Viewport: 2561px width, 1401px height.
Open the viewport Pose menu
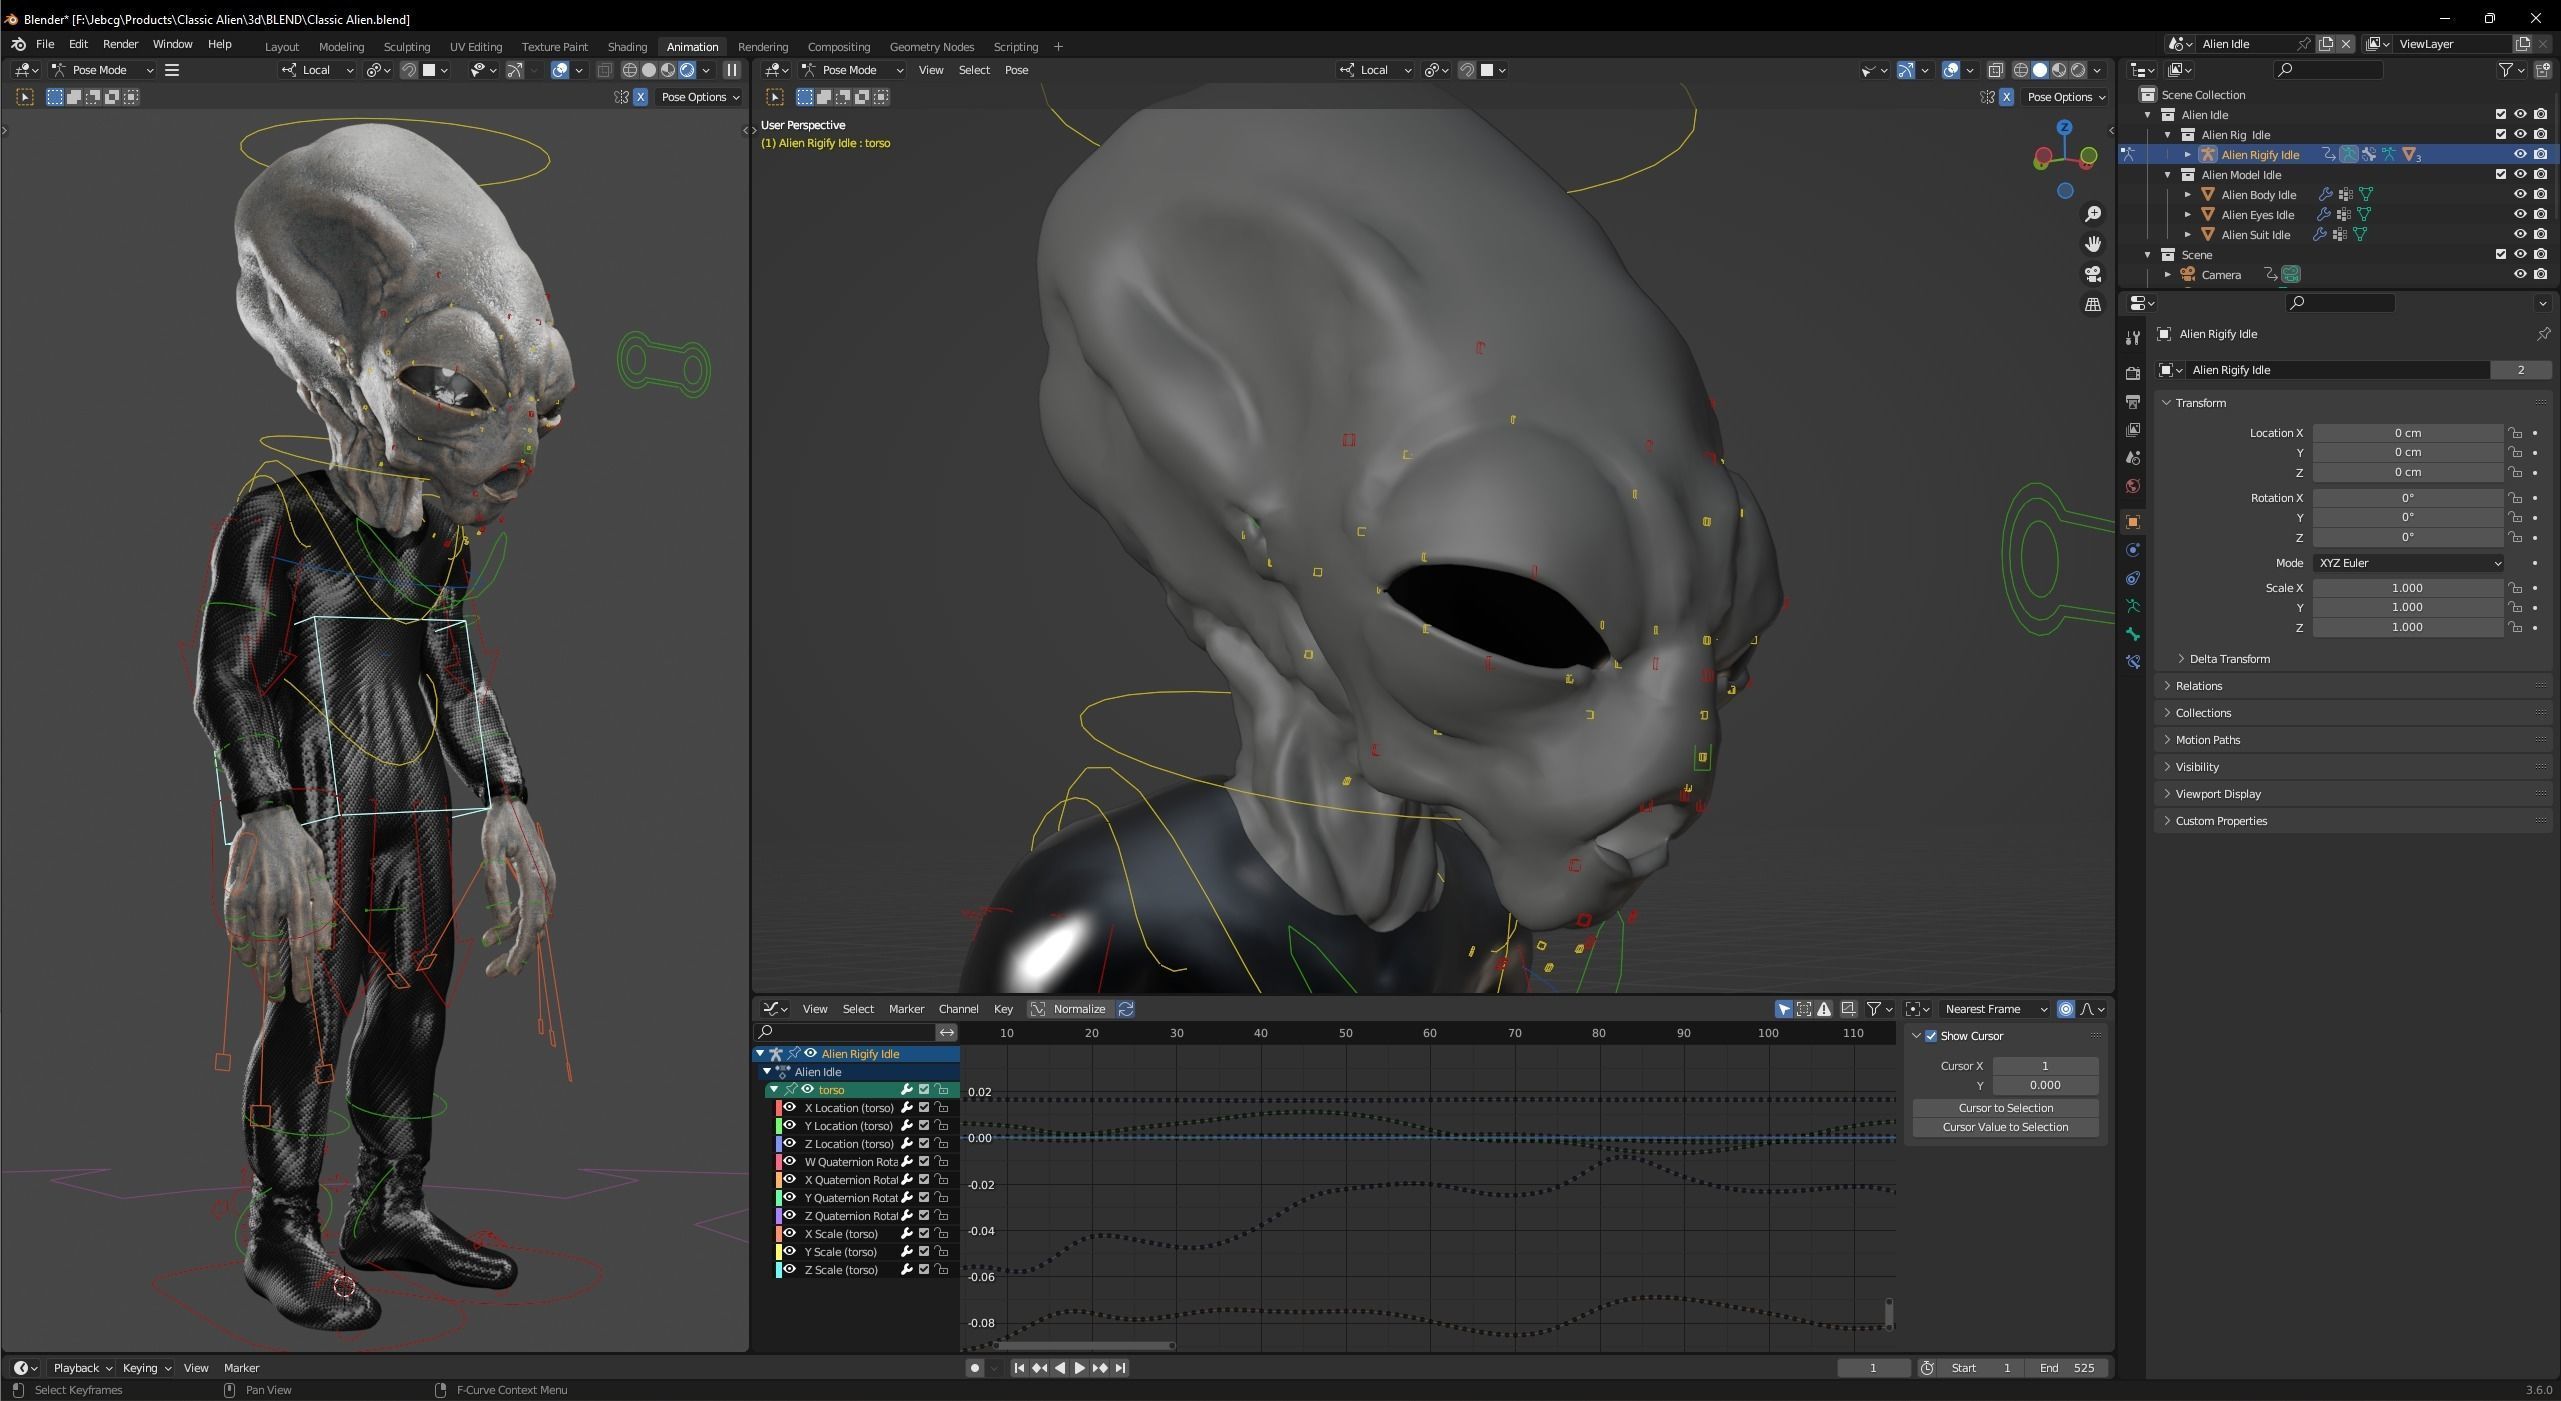pyautogui.click(x=1016, y=70)
